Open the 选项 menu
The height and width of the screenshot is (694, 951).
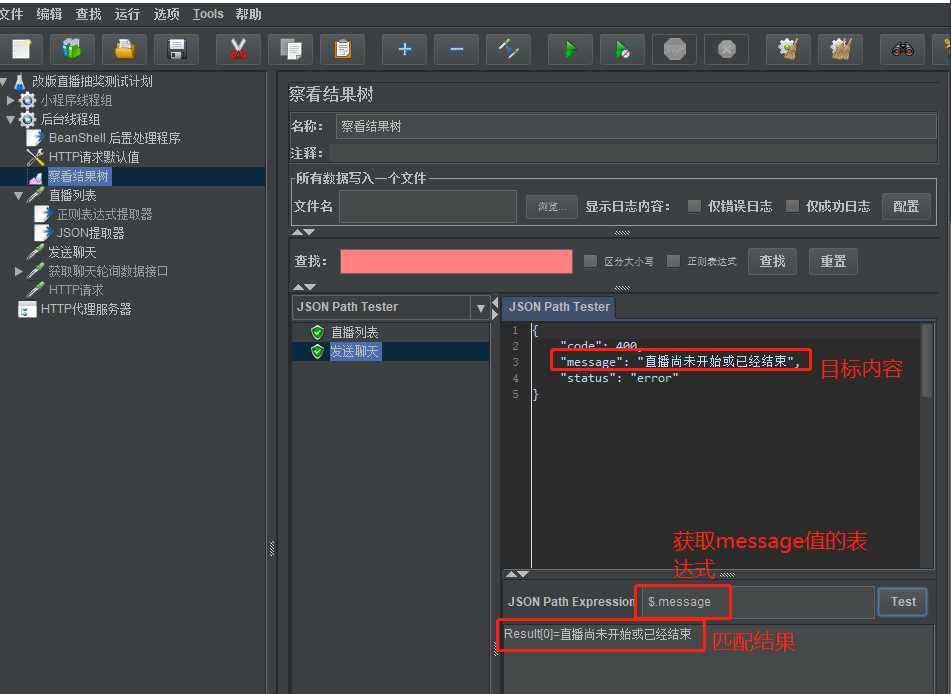point(167,14)
